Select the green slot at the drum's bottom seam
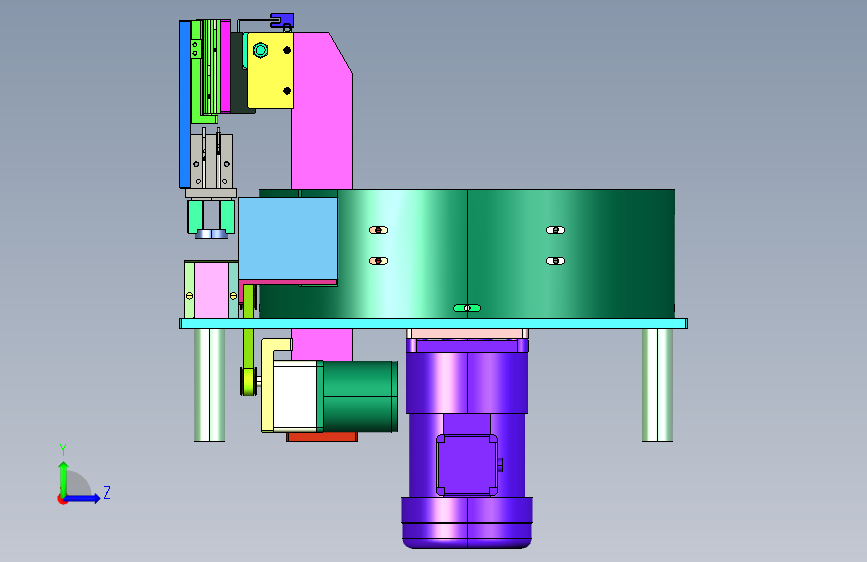 pyautogui.click(x=467, y=308)
